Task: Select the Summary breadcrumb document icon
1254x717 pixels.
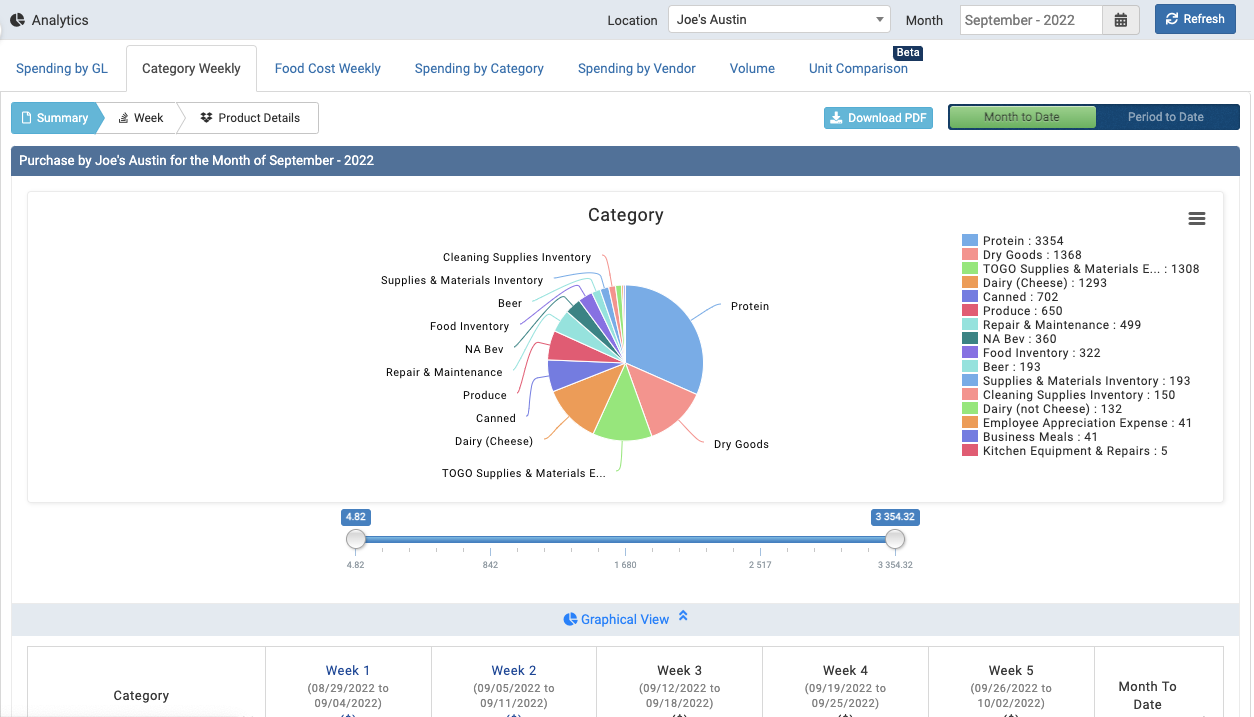Action: click(25, 117)
